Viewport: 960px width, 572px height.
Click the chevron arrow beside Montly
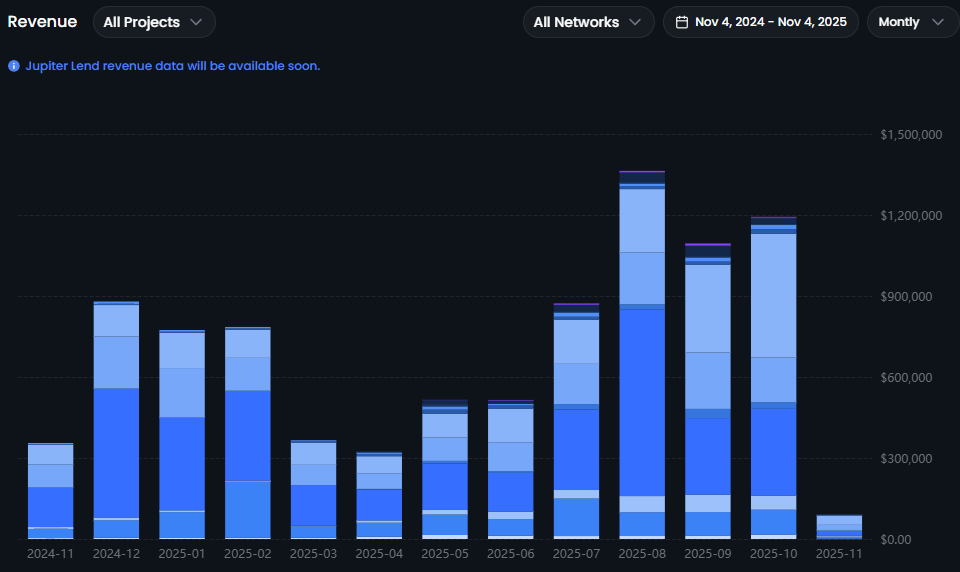pos(937,22)
